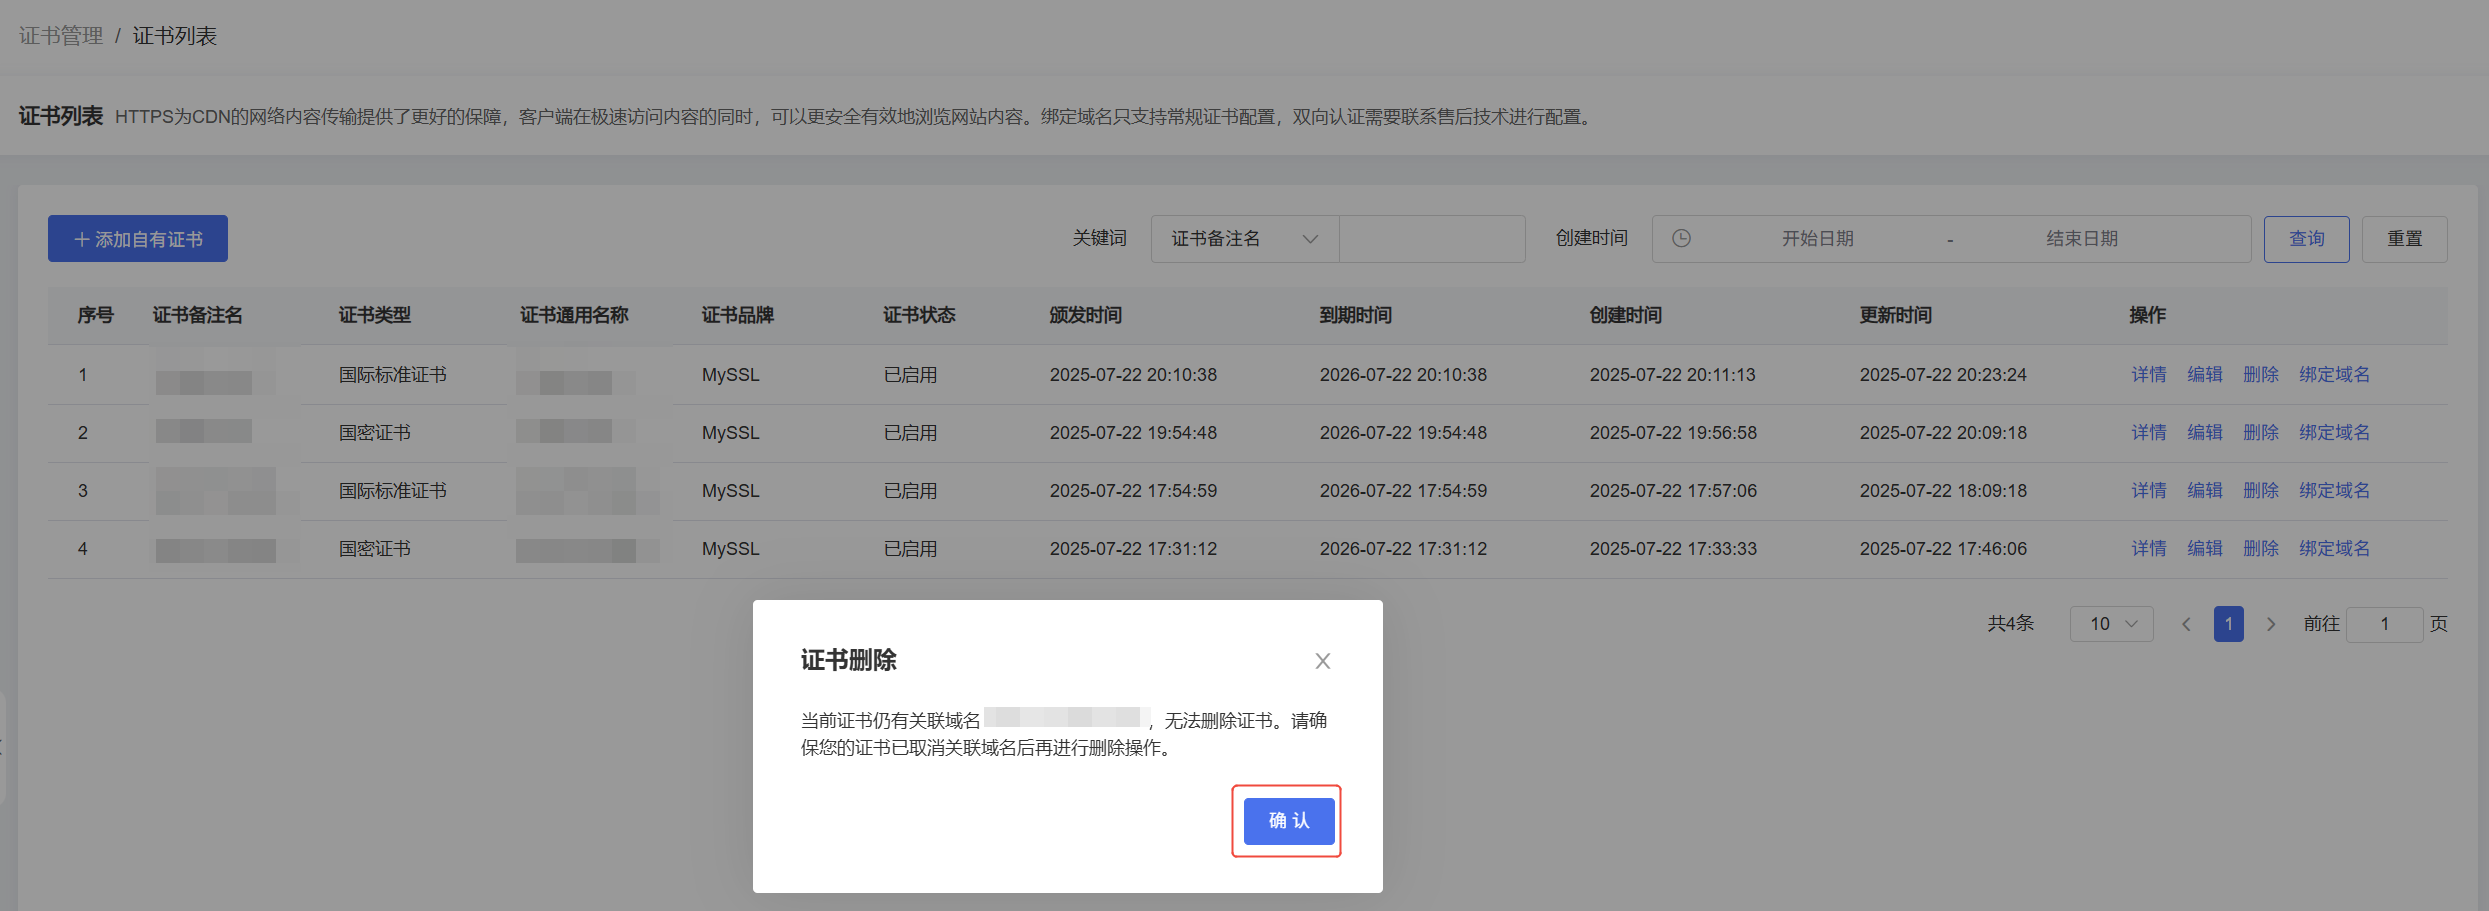Image resolution: width=2489 pixels, height=911 pixels.
Task: Click expiry date 2026-07-22 20:10:38
Action: tap(1404, 375)
